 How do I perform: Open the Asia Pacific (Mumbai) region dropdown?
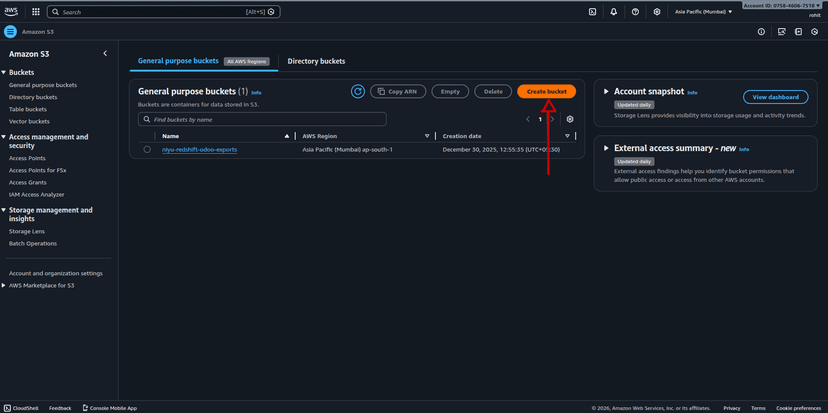point(703,12)
